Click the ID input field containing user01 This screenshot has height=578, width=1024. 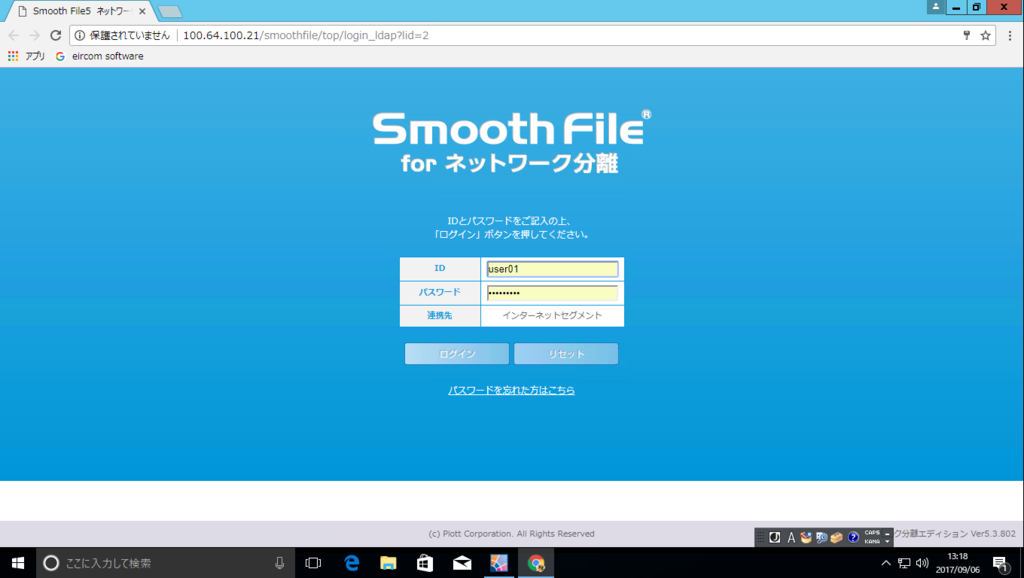tap(553, 268)
